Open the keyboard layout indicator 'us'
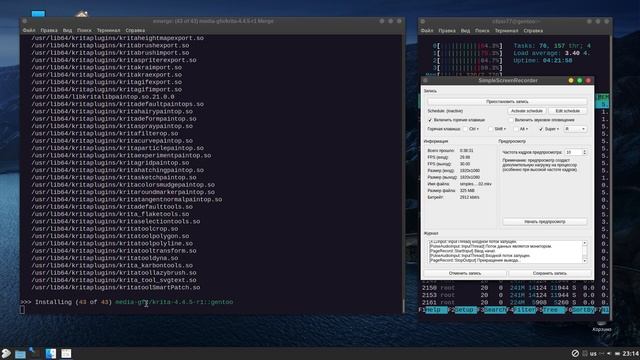 click(593, 353)
